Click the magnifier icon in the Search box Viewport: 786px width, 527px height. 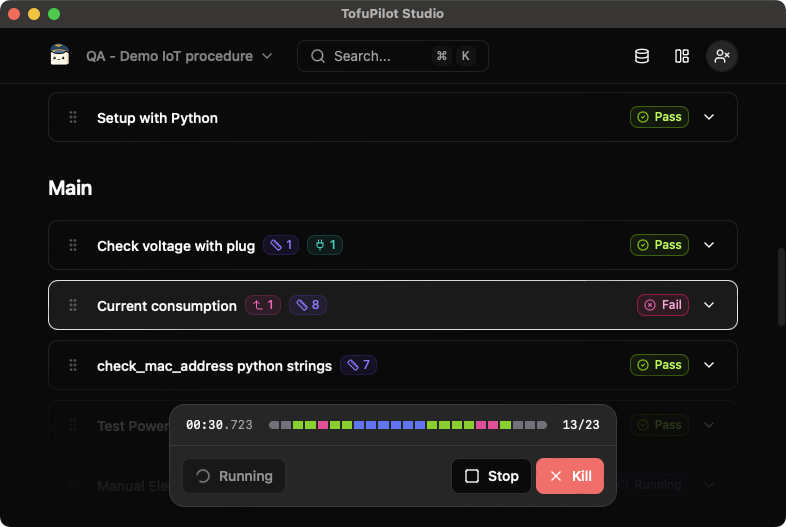(318, 56)
